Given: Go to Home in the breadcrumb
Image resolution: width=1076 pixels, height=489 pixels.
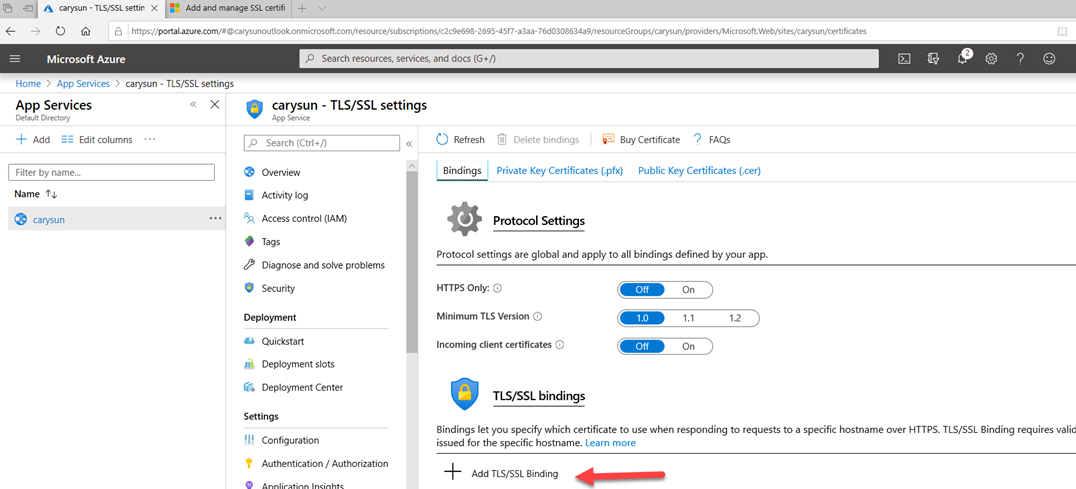Looking at the screenshot, I should [28, 84].
